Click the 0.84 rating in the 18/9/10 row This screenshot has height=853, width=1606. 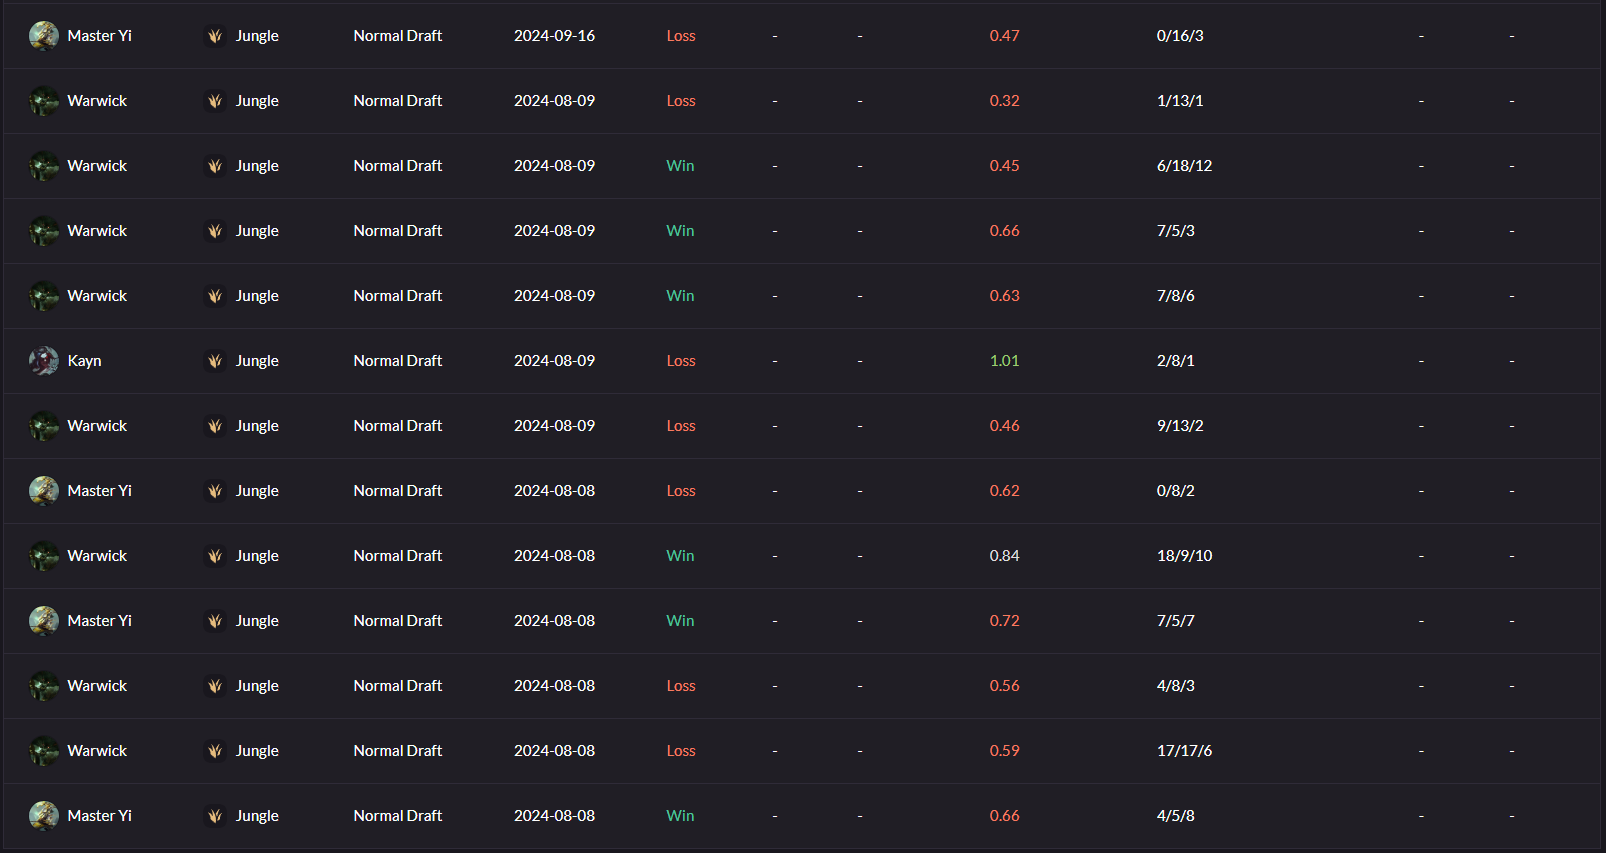pos(1004,556)
